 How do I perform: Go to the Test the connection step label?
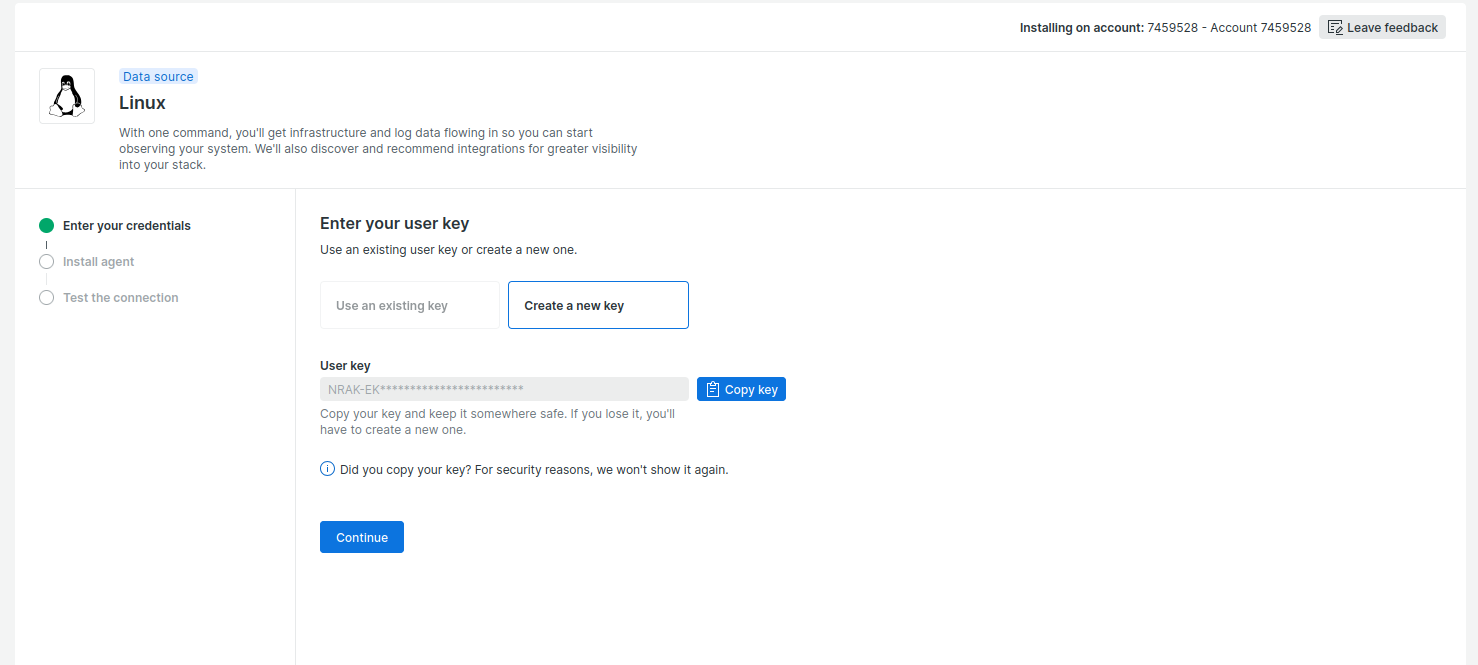pos(120,298)
